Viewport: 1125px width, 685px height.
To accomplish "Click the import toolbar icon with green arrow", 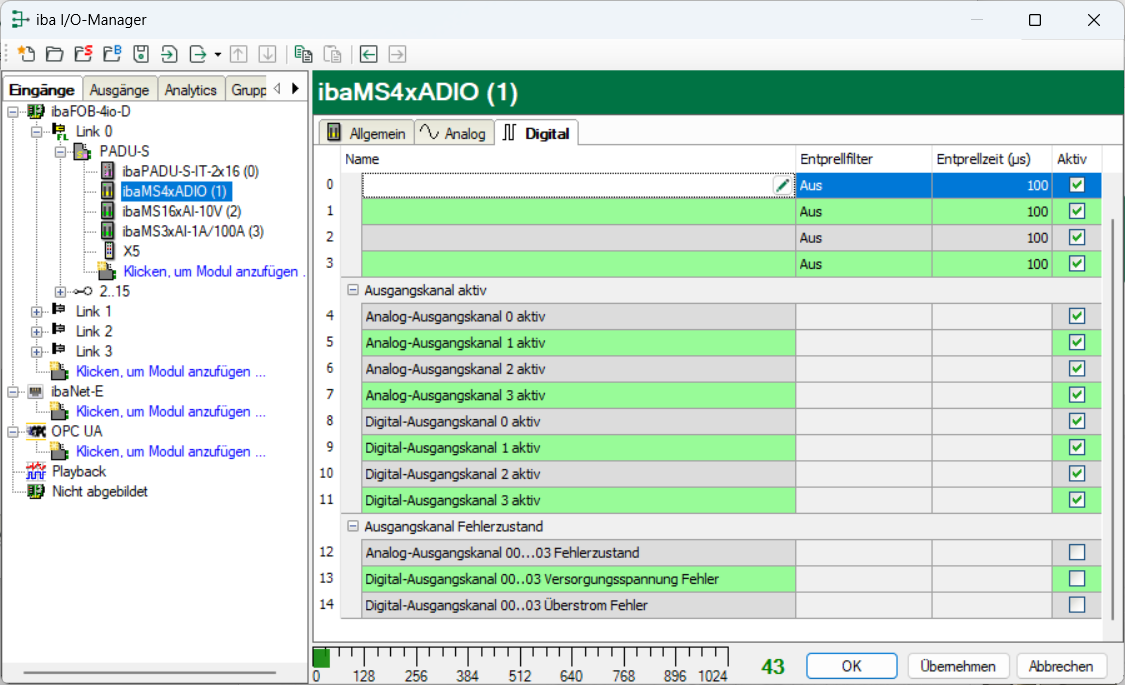I will [170, 54].
